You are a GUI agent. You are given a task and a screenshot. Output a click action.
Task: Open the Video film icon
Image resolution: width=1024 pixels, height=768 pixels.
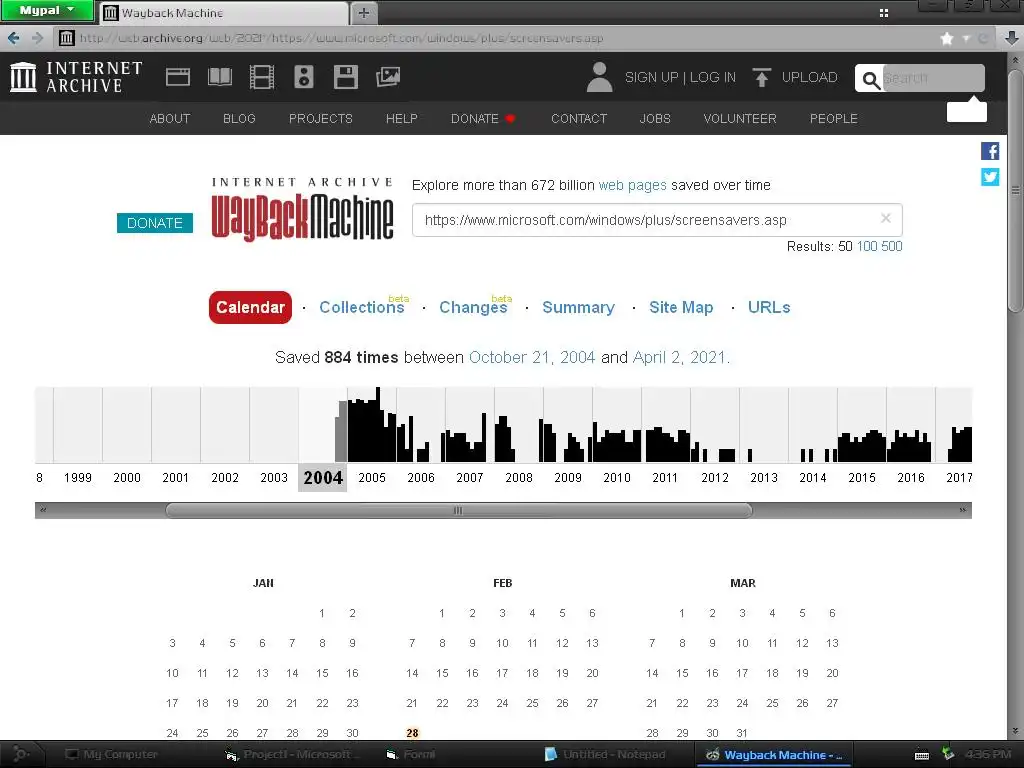click(x=262, y=77)
